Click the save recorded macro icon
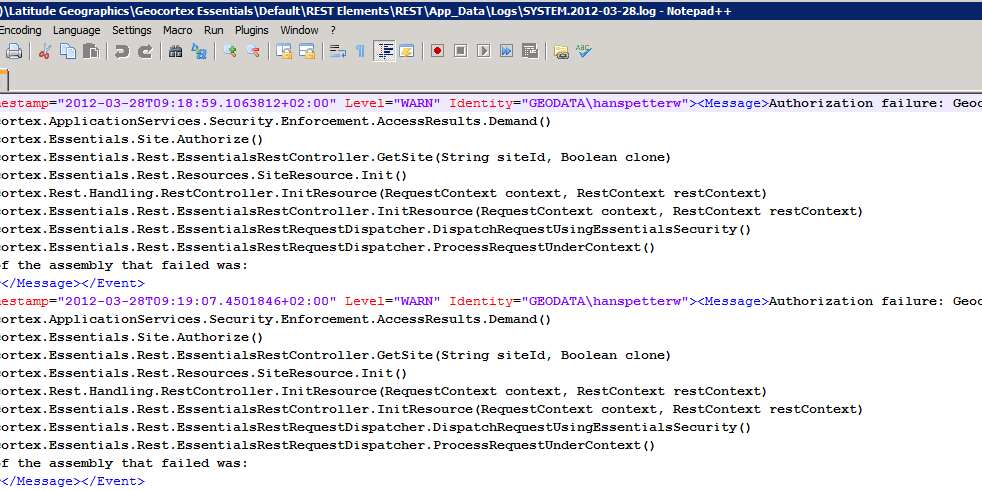This screenshot has height=491, width=982. click(x=530, y=51)
